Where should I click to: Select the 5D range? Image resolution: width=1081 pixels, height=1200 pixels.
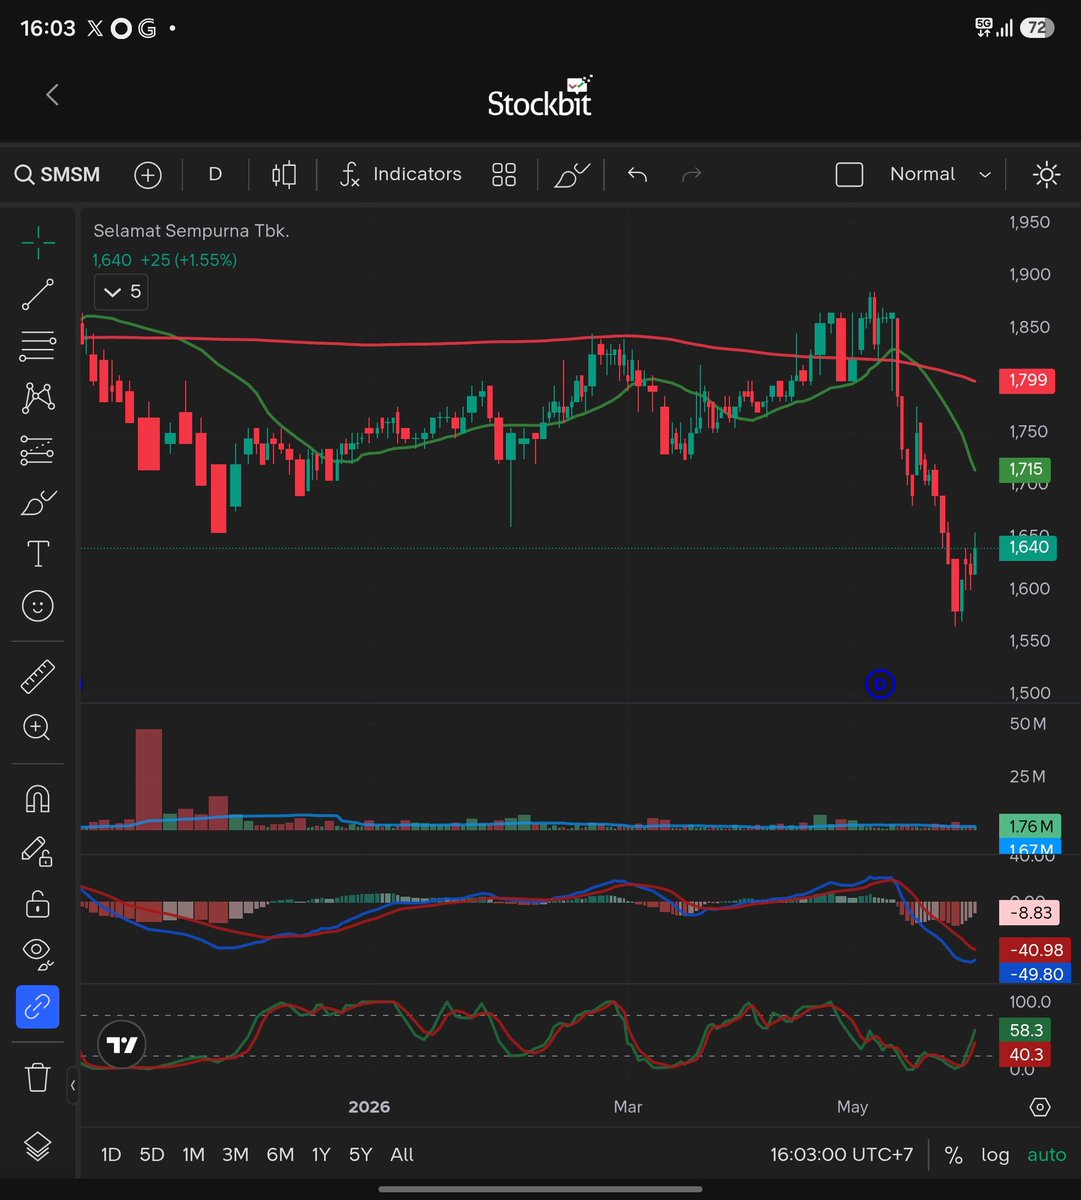[152, 1155]
